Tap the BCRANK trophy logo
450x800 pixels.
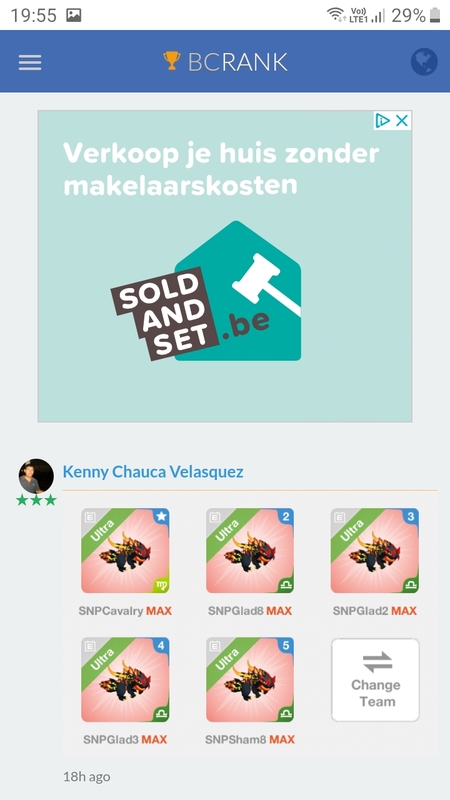[x=225, y=62]
